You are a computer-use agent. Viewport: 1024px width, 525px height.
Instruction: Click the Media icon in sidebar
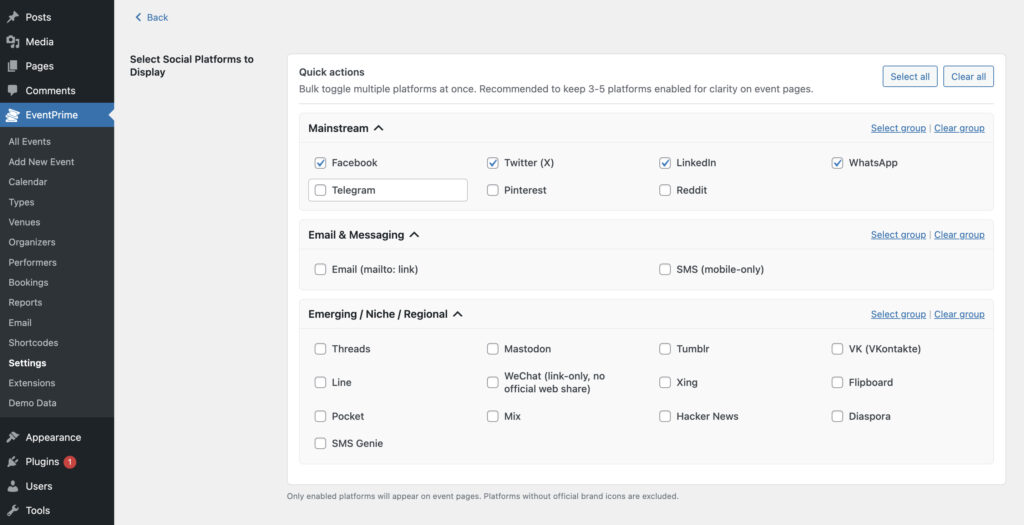pyautogui.click(x=13, y=42)
